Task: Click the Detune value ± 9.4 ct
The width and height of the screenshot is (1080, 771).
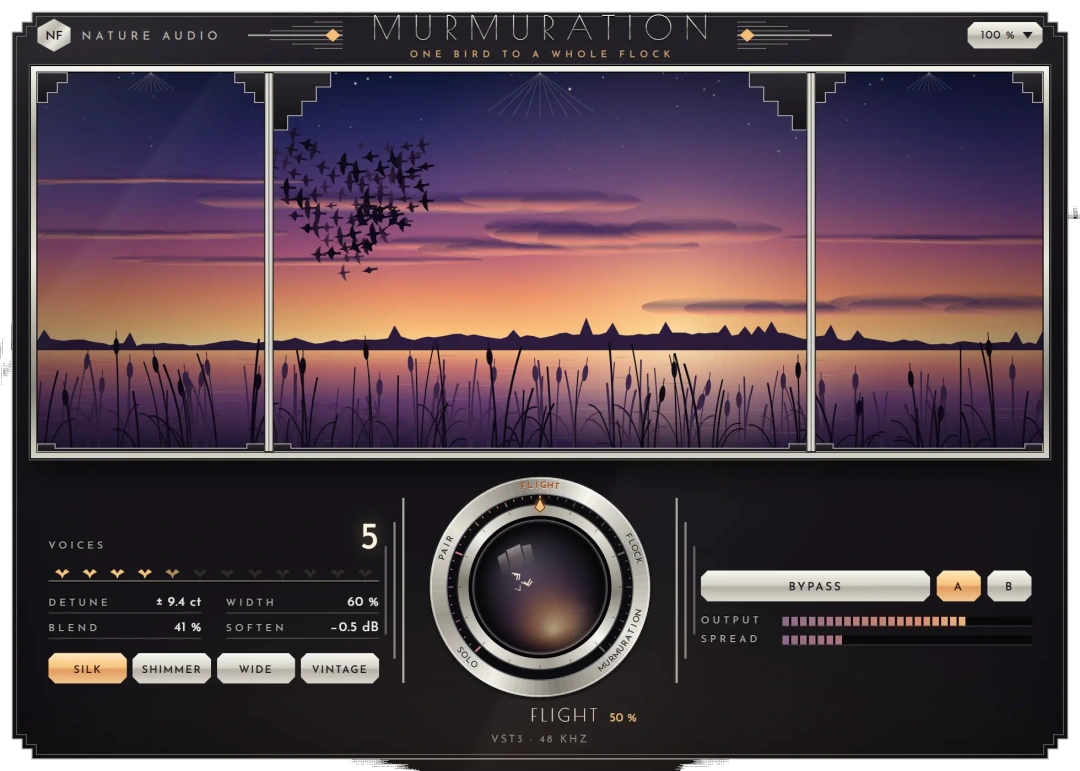Action: pos(178,602)
